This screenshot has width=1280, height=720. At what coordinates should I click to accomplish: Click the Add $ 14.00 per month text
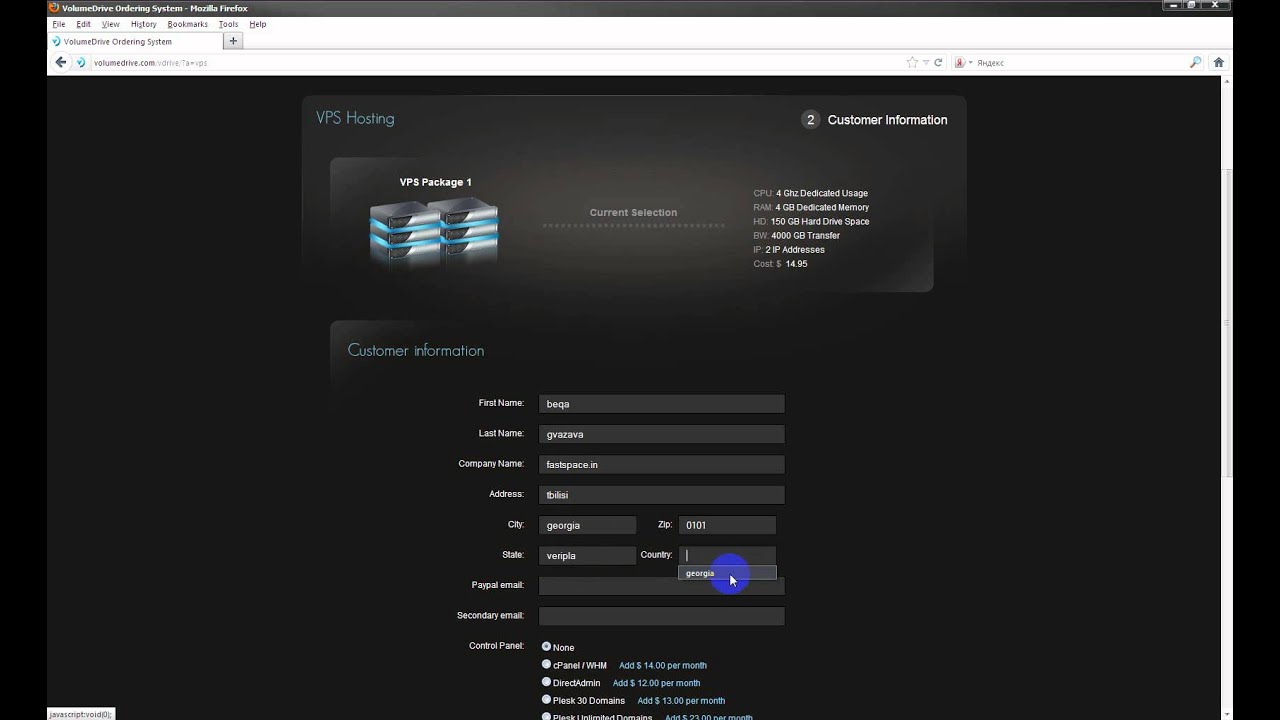[663, 665]
